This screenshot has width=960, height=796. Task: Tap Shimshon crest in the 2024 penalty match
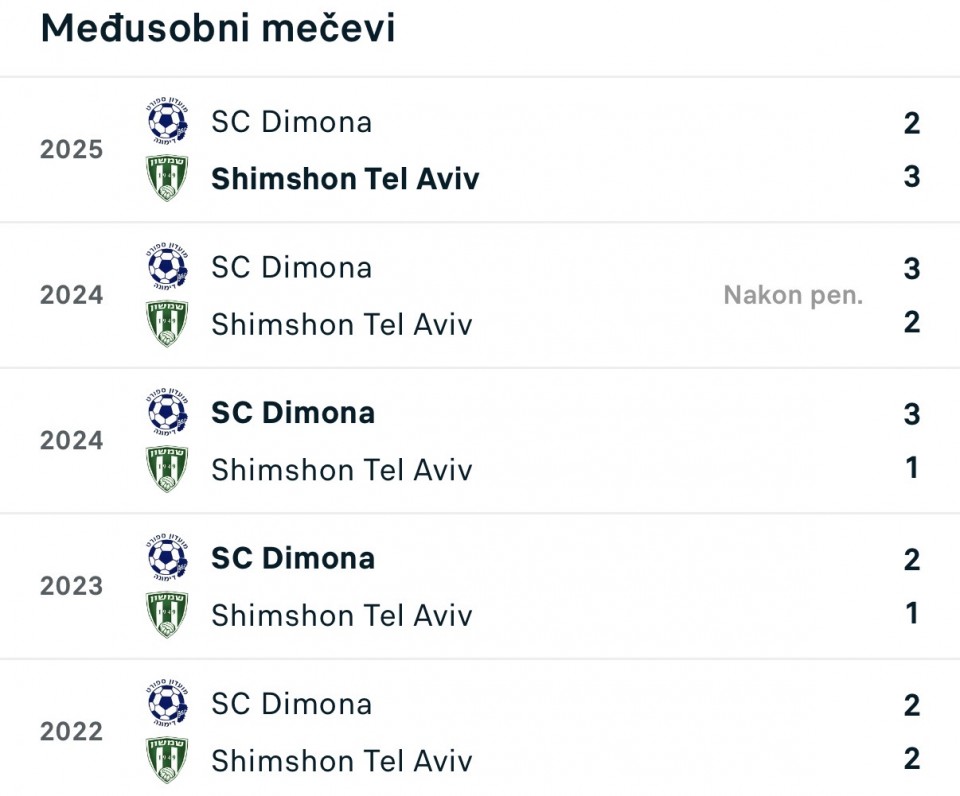click(167, 324)
